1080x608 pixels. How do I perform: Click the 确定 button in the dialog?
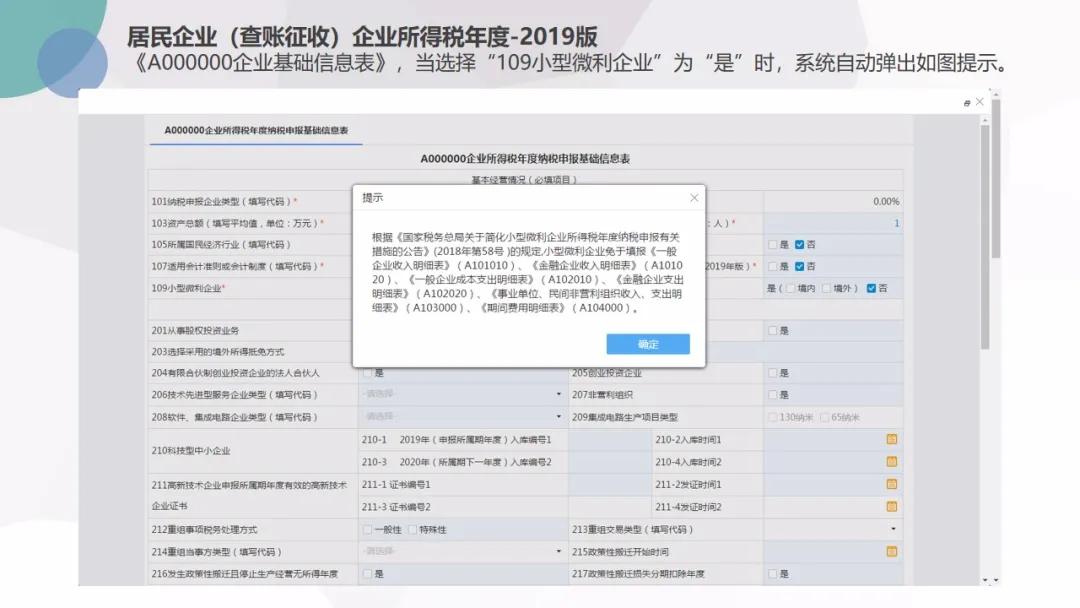click(647, 344)
